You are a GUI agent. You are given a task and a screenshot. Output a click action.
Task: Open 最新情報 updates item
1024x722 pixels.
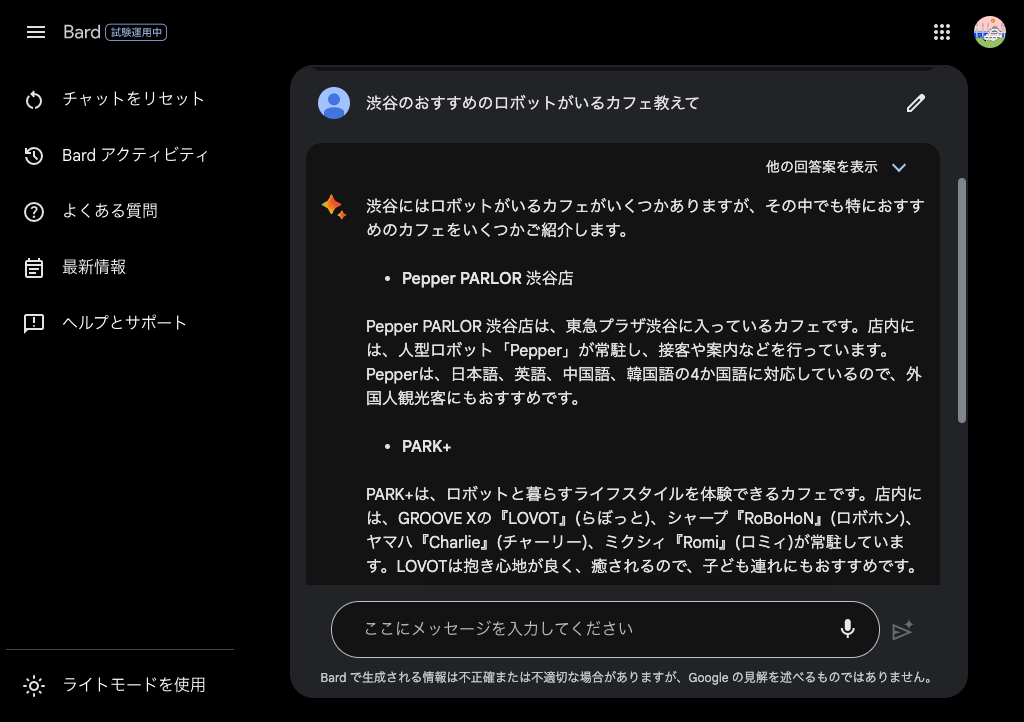94,267
